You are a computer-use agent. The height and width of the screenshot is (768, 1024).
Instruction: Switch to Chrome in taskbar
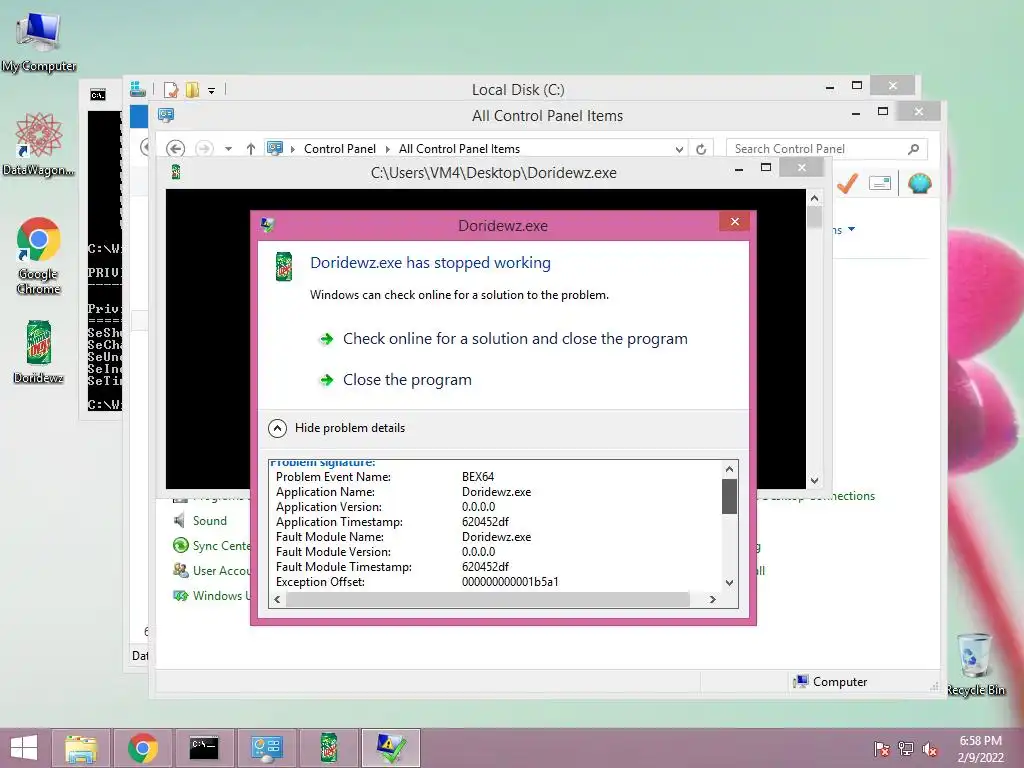coord(142,748)
